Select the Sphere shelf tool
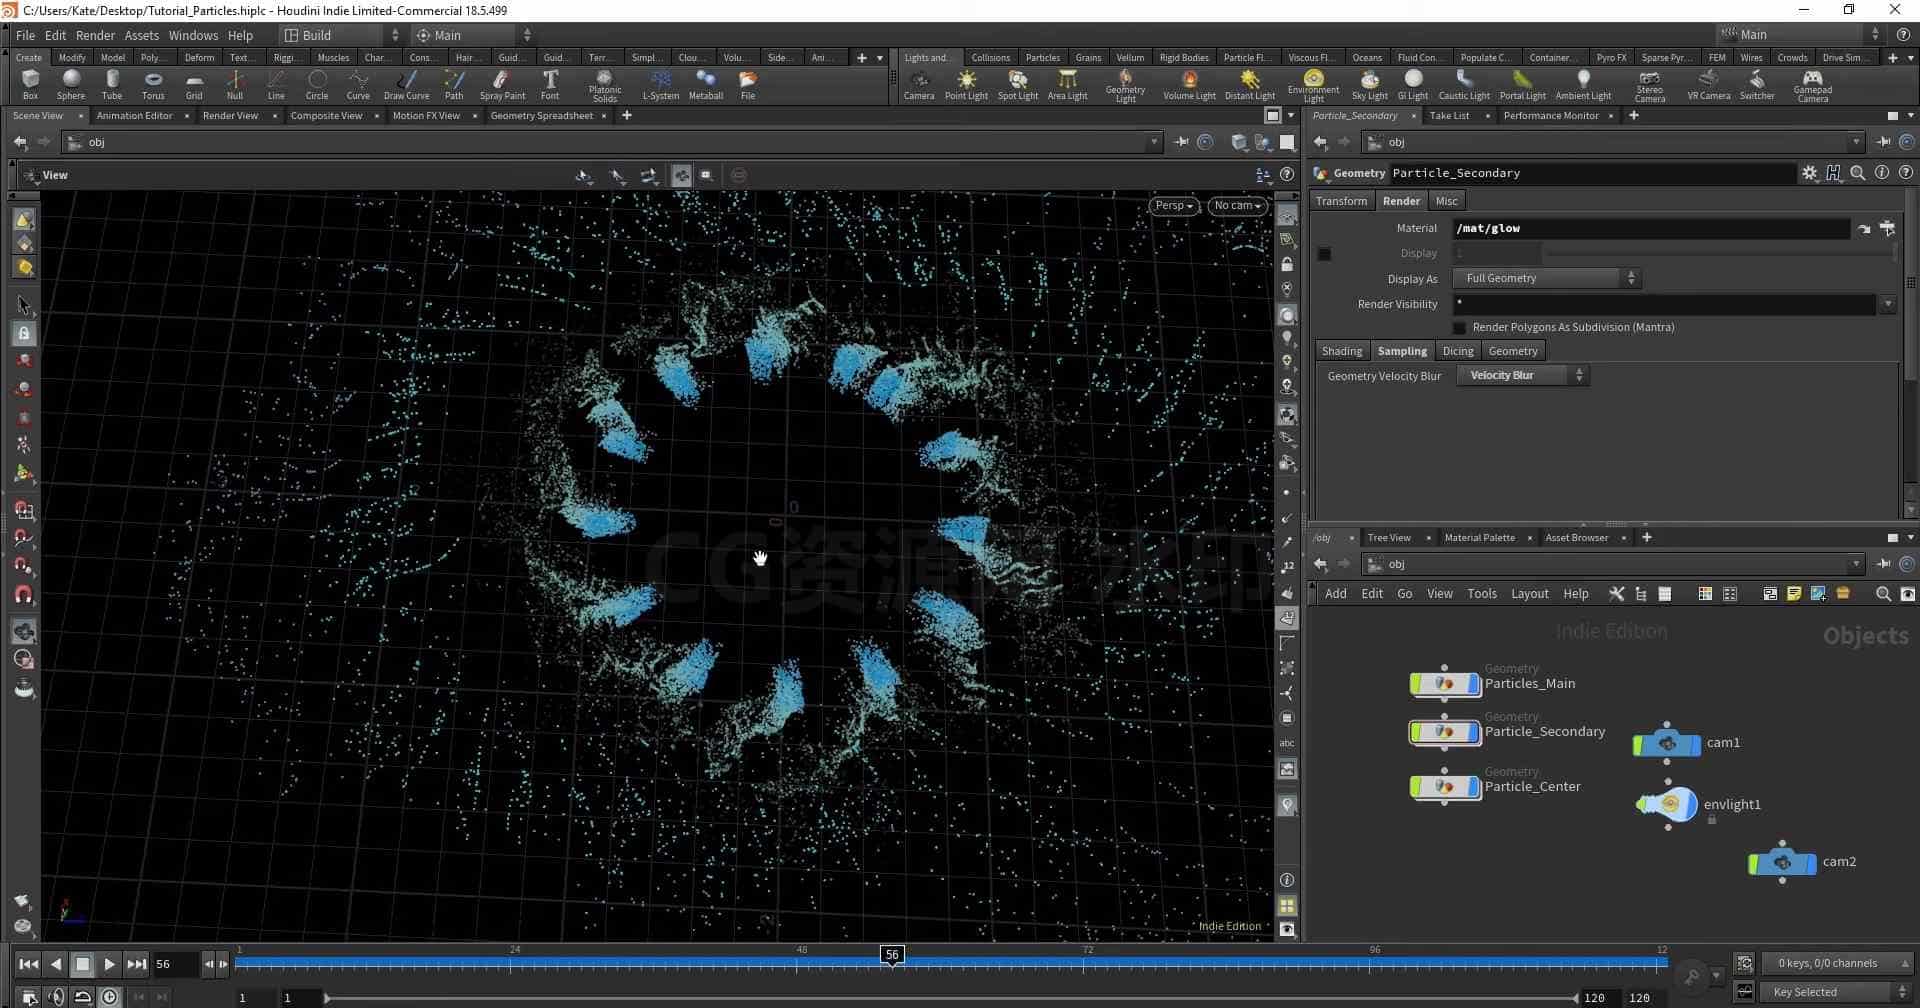 pyautogui.click(x=71, y=85)
